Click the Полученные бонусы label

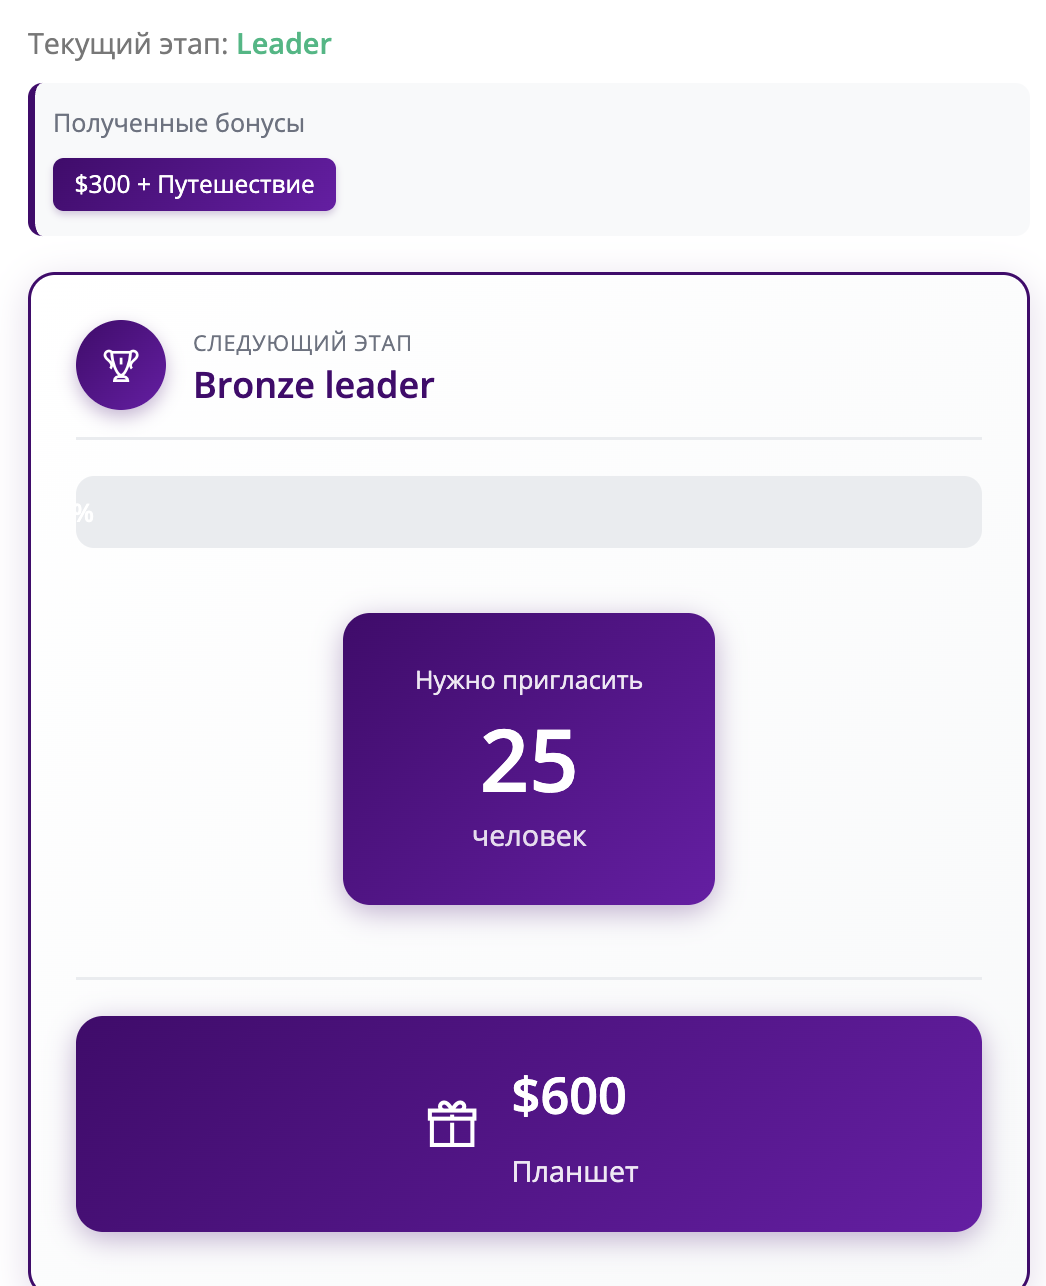click(x=179, y=124)
